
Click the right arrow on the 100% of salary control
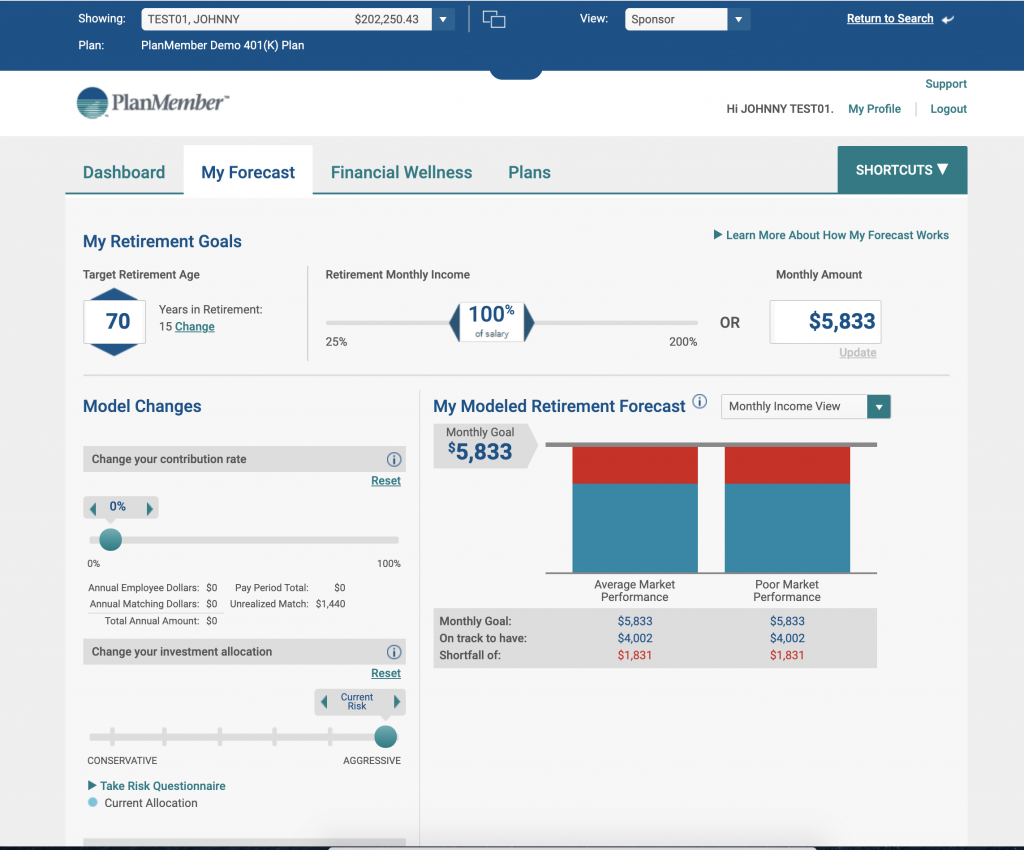click(529, 322)
